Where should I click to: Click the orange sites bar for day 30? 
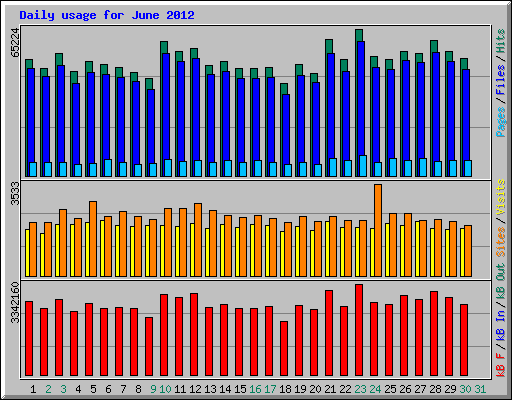click(468, 251)
